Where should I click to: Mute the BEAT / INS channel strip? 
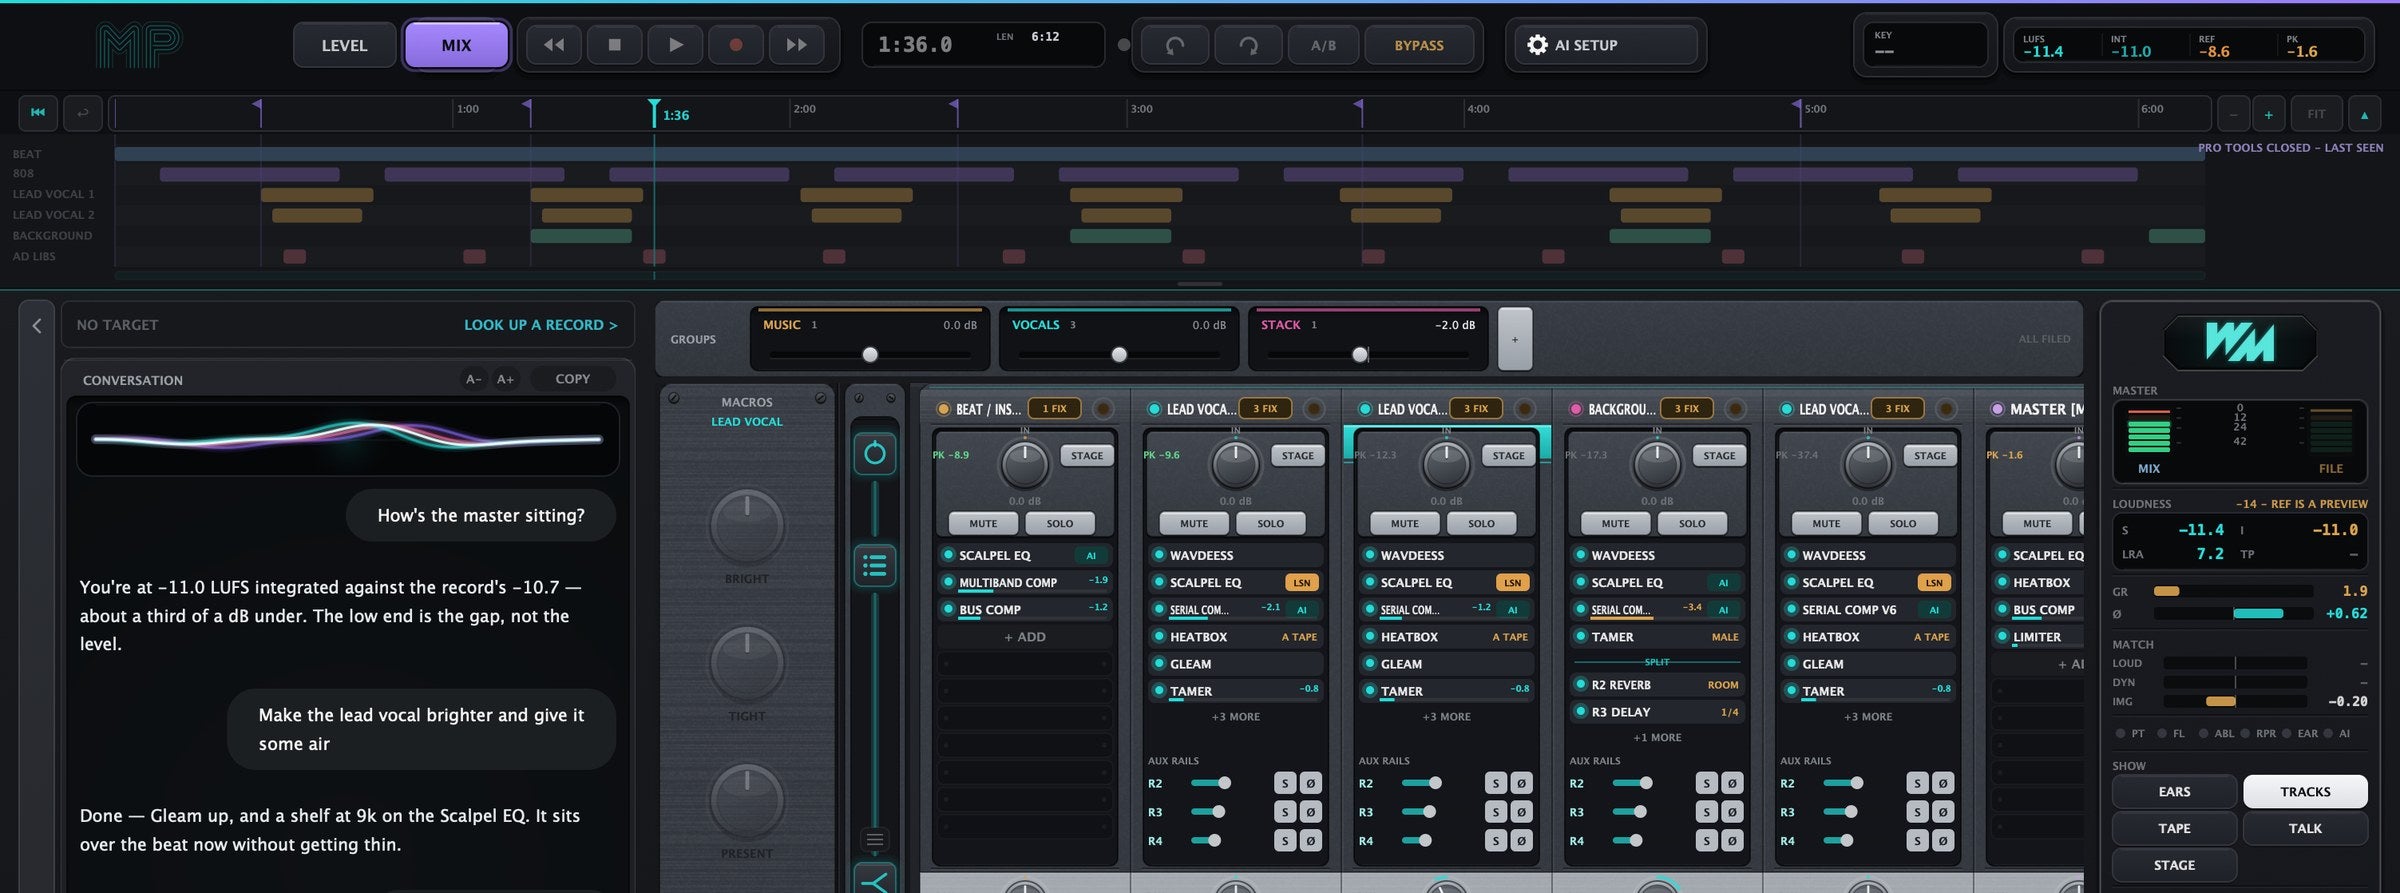coord(983,523)
